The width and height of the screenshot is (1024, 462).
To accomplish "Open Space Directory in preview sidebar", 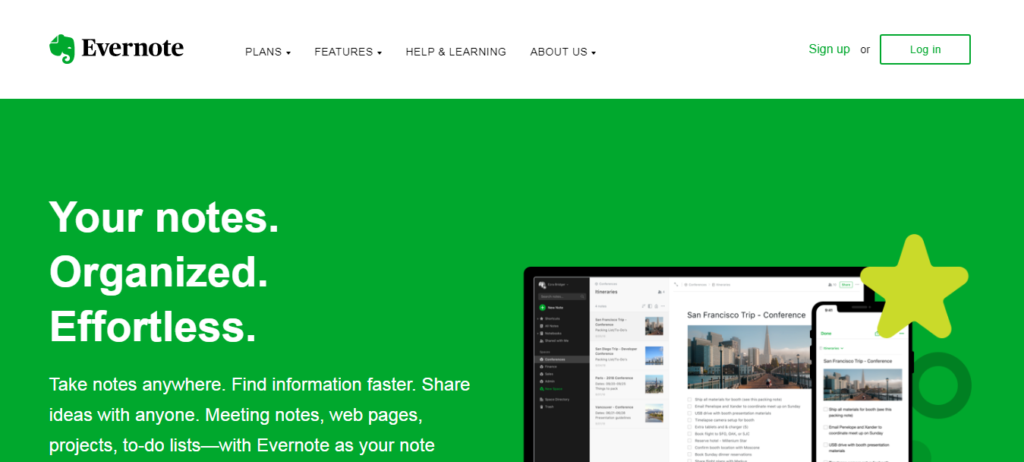I will [x=556, y=399].
